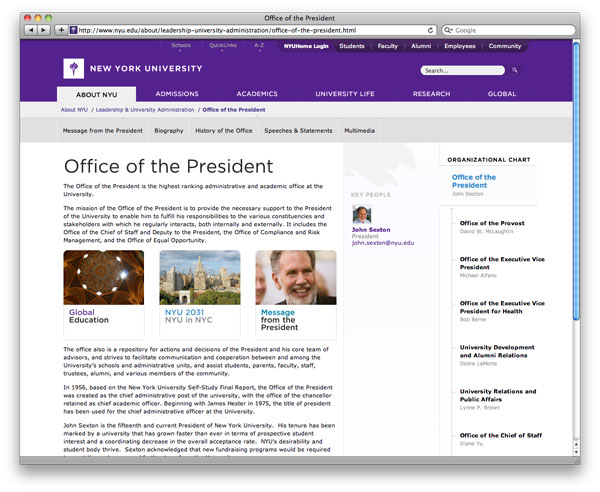Click the NYUHome Login link
The image size is (600, 492).
tap(305, 46)
